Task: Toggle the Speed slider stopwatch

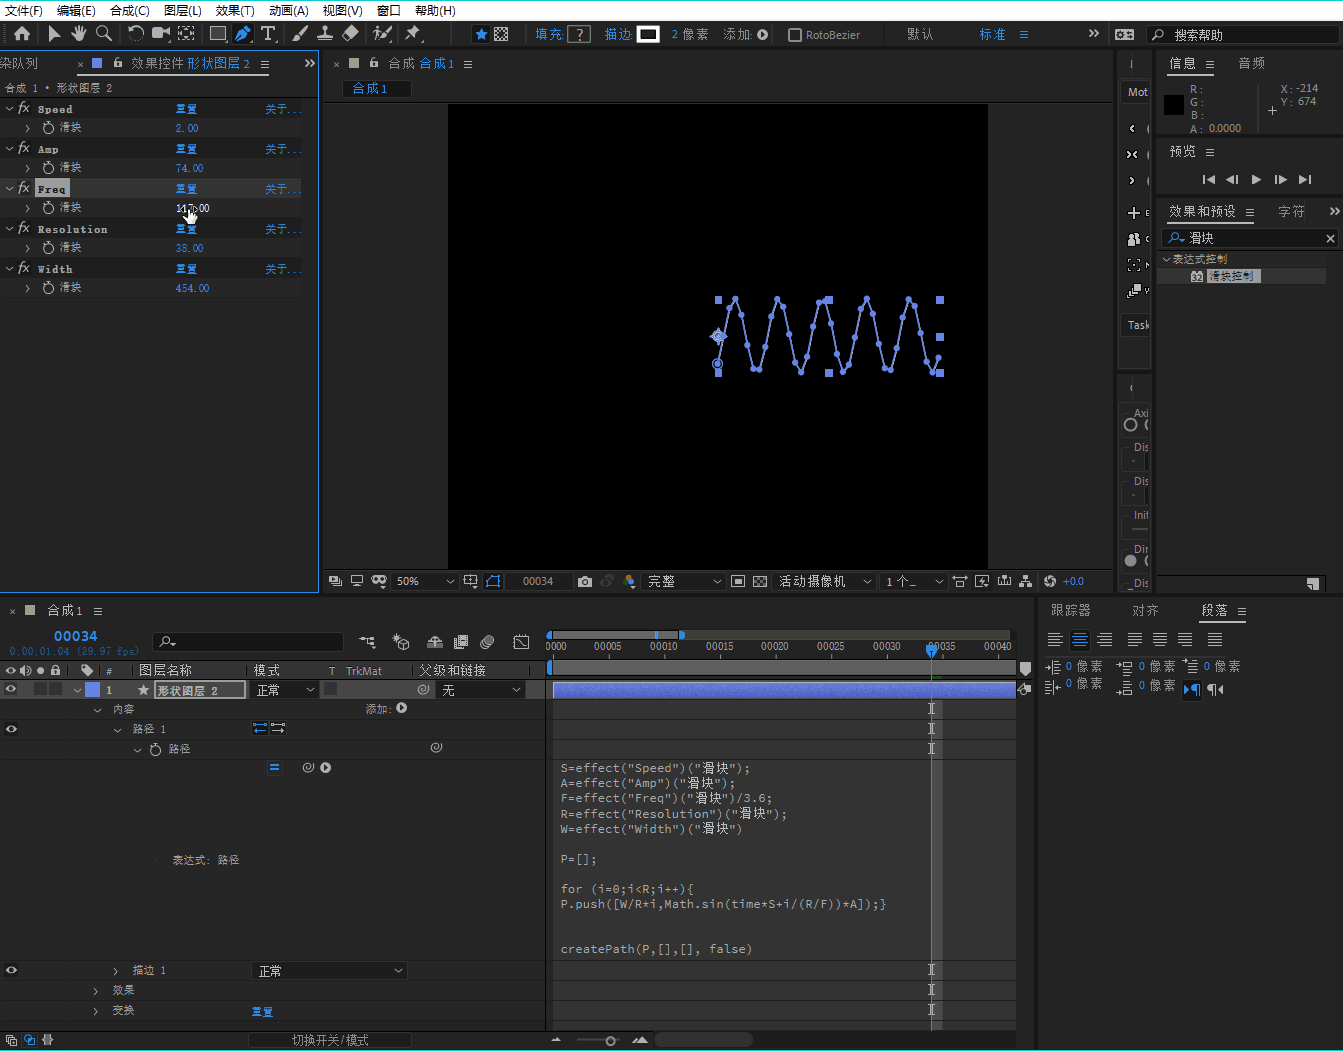Action: 48,128
